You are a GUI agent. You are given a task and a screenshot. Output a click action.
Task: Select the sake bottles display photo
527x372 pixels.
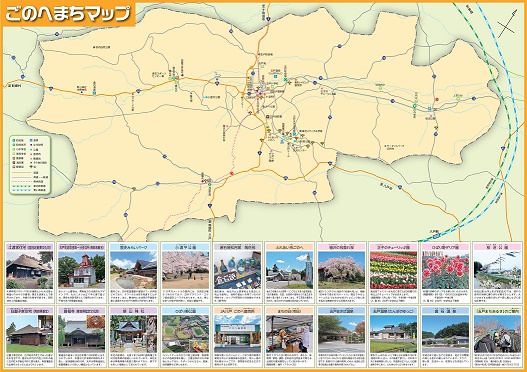(x=237, y=270)
